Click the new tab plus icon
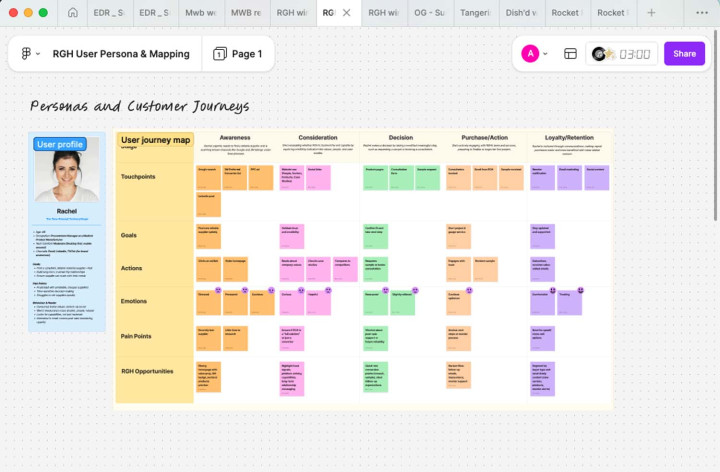Viewport: 720px width, 472px height. pyautogui.click(x=651, y=13)
